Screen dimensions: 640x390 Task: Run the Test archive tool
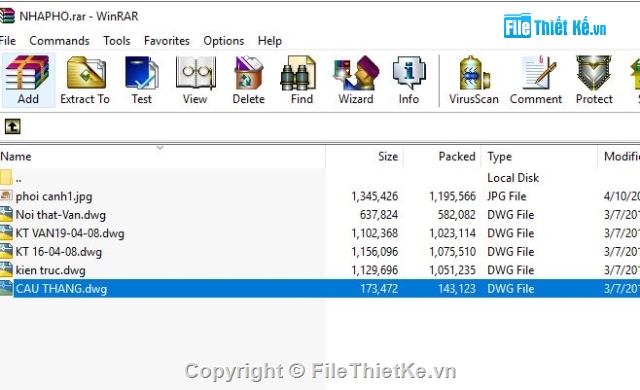tap(142, 80)
